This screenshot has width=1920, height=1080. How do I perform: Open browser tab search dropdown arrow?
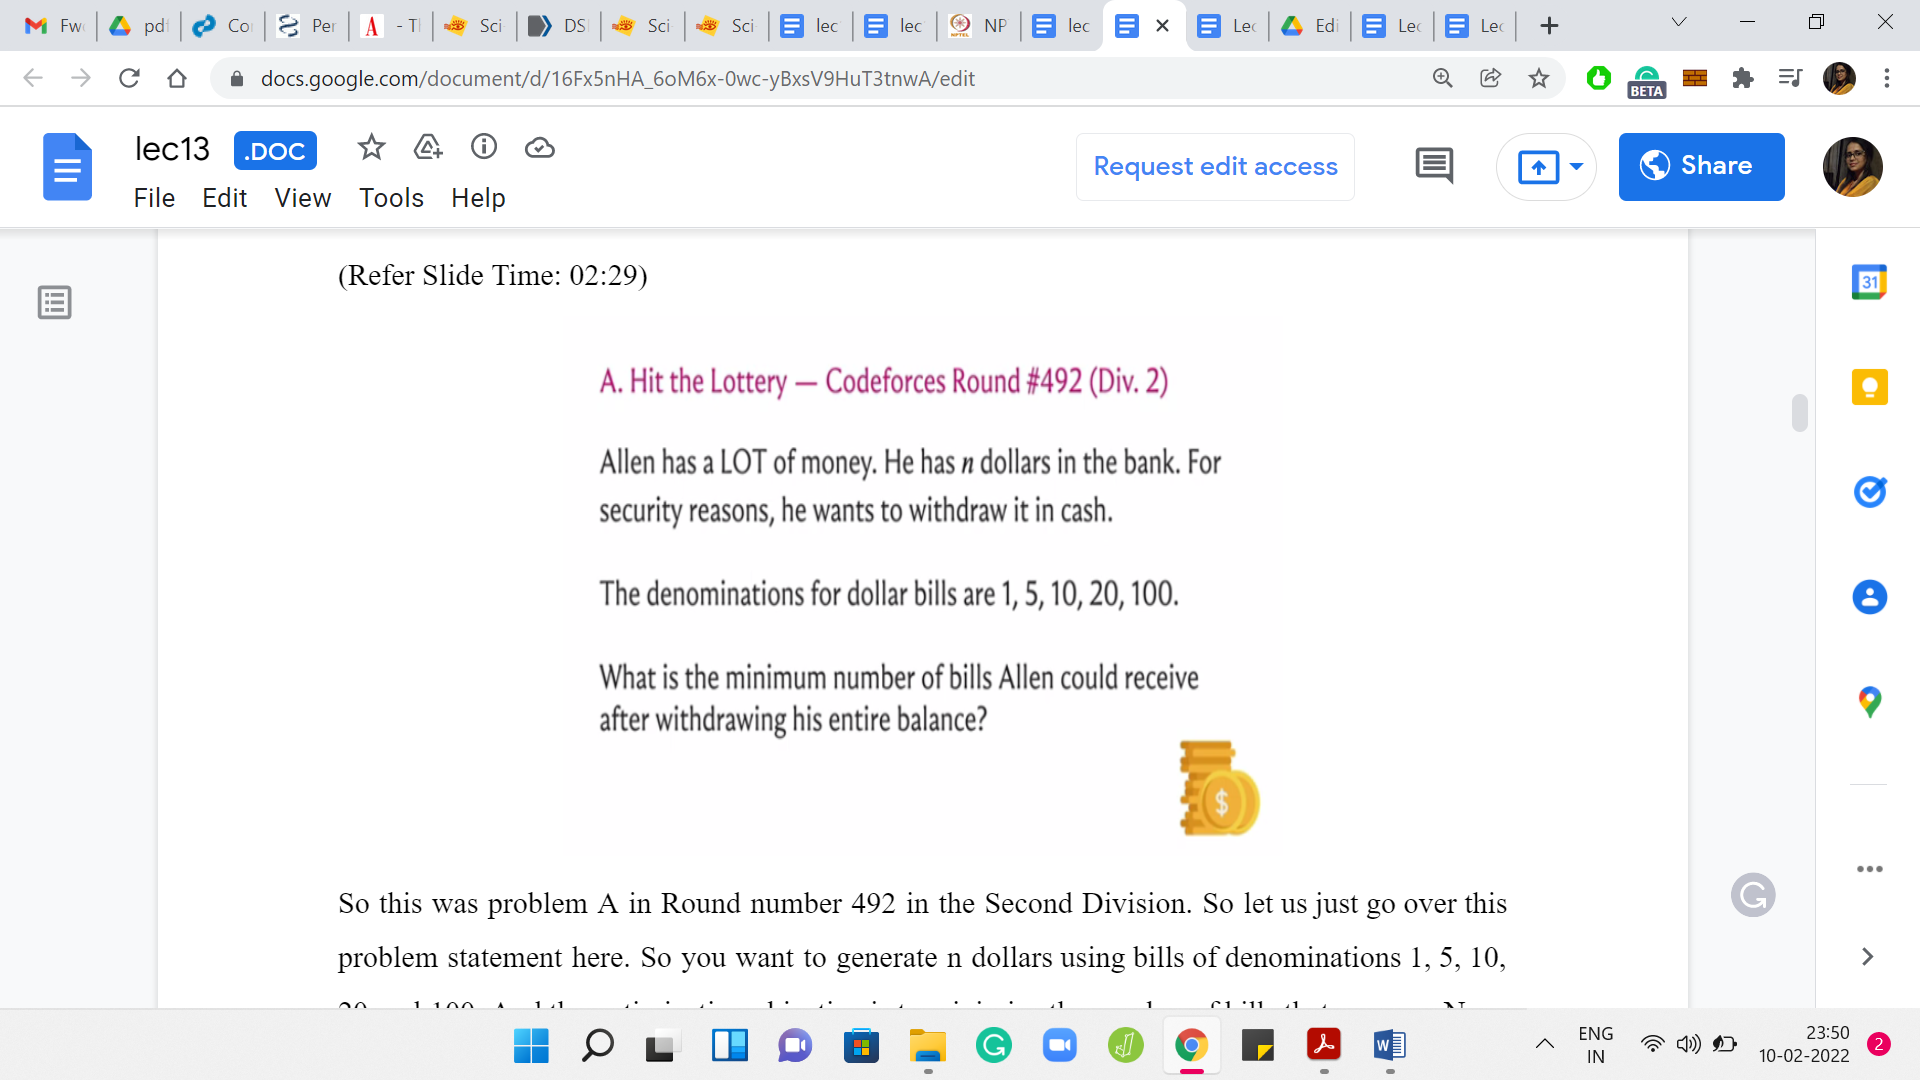click(x=1679, y=23)
